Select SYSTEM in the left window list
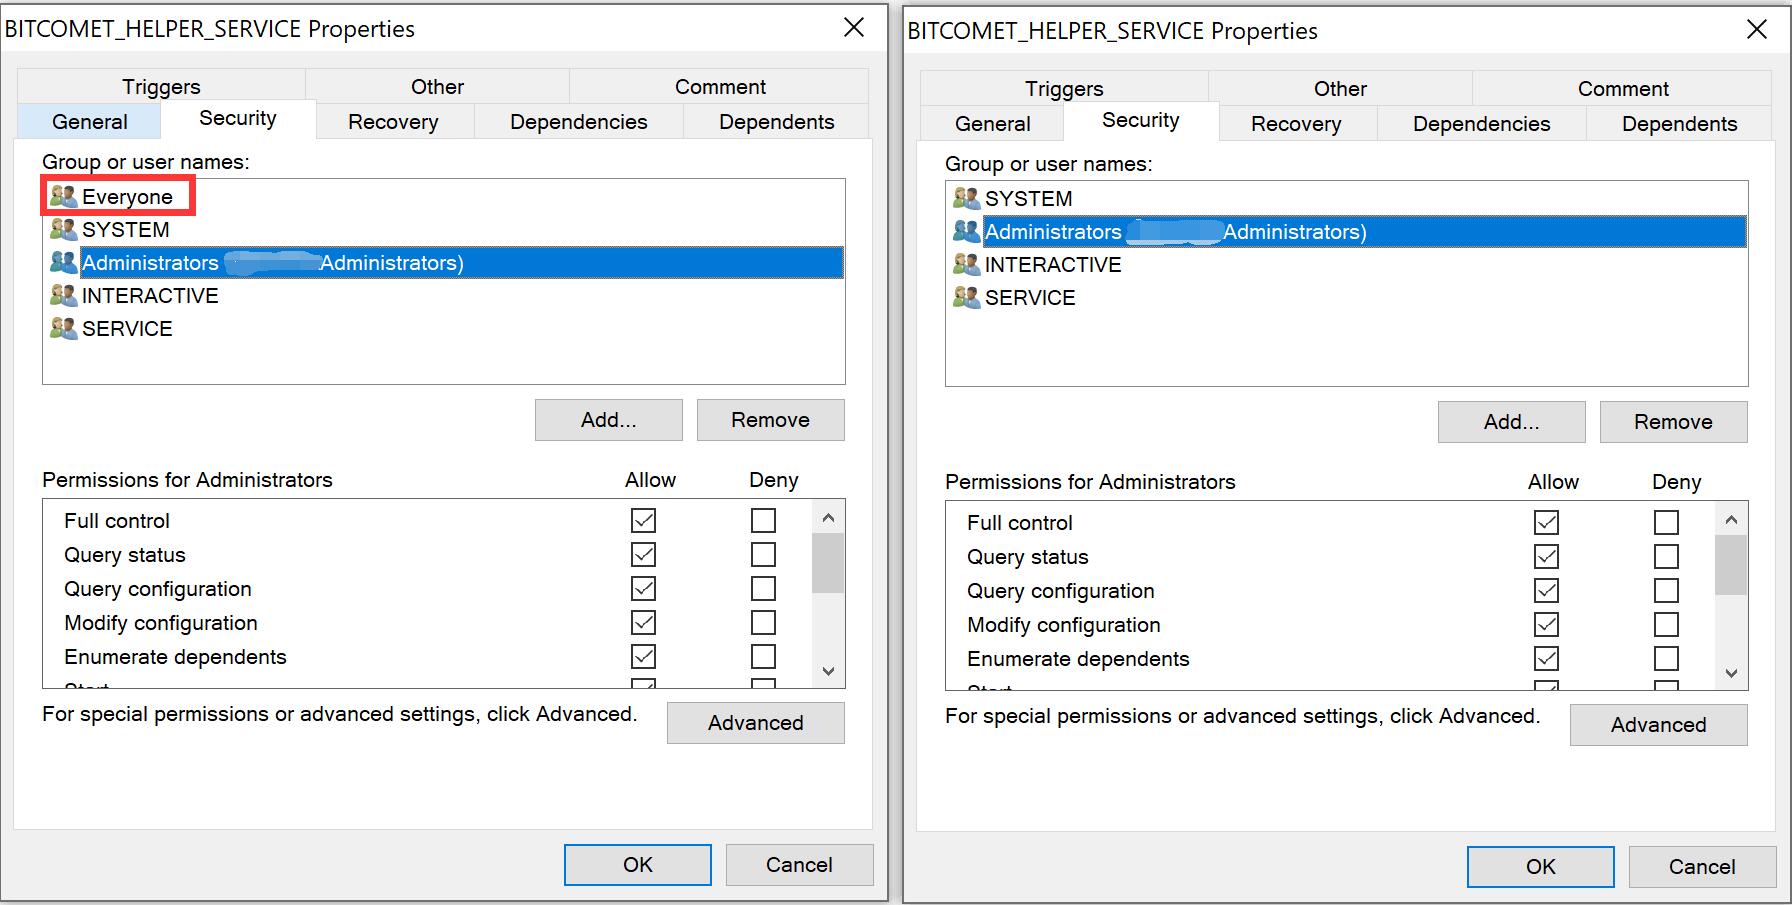 click(126, 230)
